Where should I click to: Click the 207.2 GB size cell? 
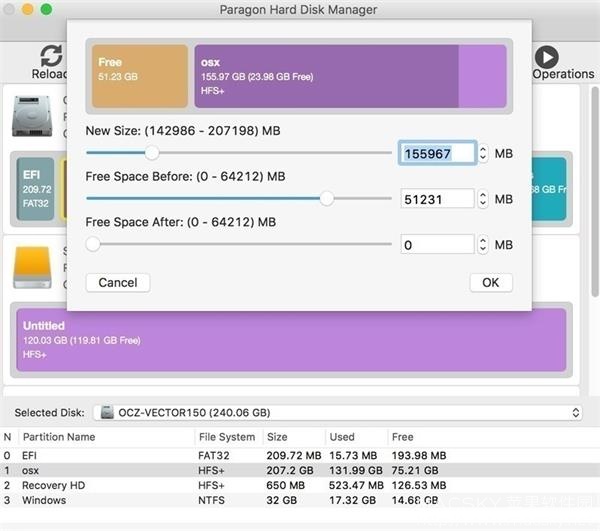click(290, 470)
